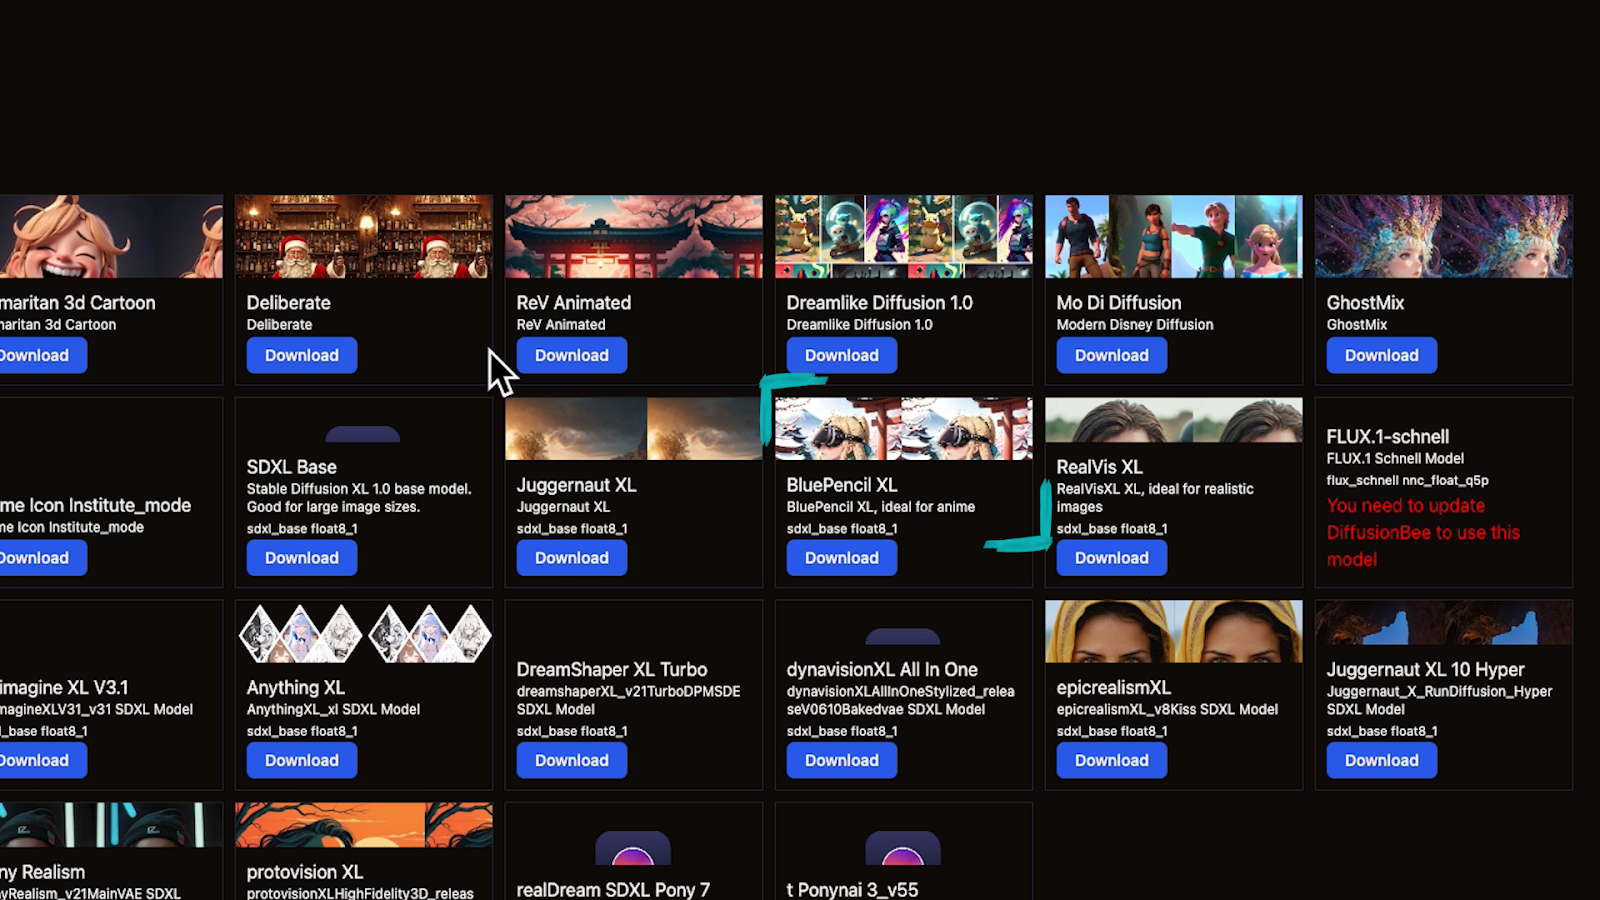Open Mo Di Diffusion character preview
1600x900 pixels.
tap(1174, 236)
